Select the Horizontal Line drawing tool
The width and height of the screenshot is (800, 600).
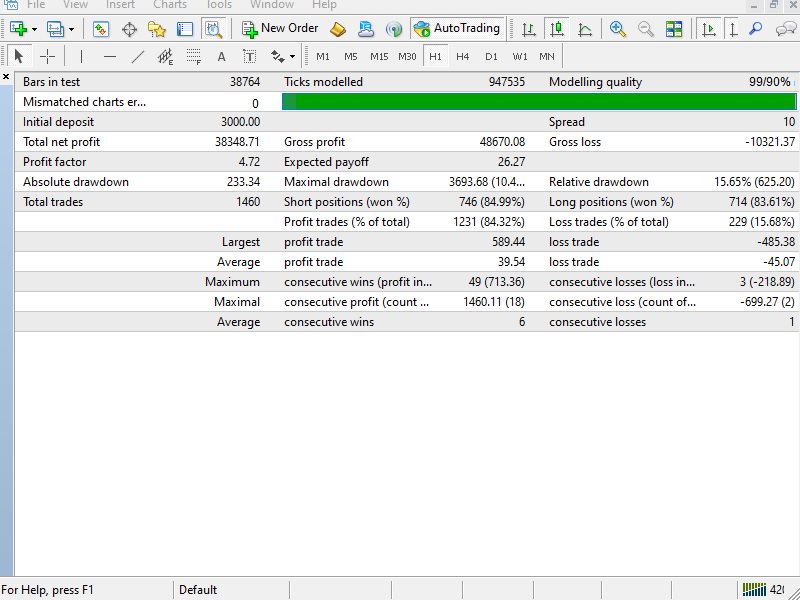point(110,56)
